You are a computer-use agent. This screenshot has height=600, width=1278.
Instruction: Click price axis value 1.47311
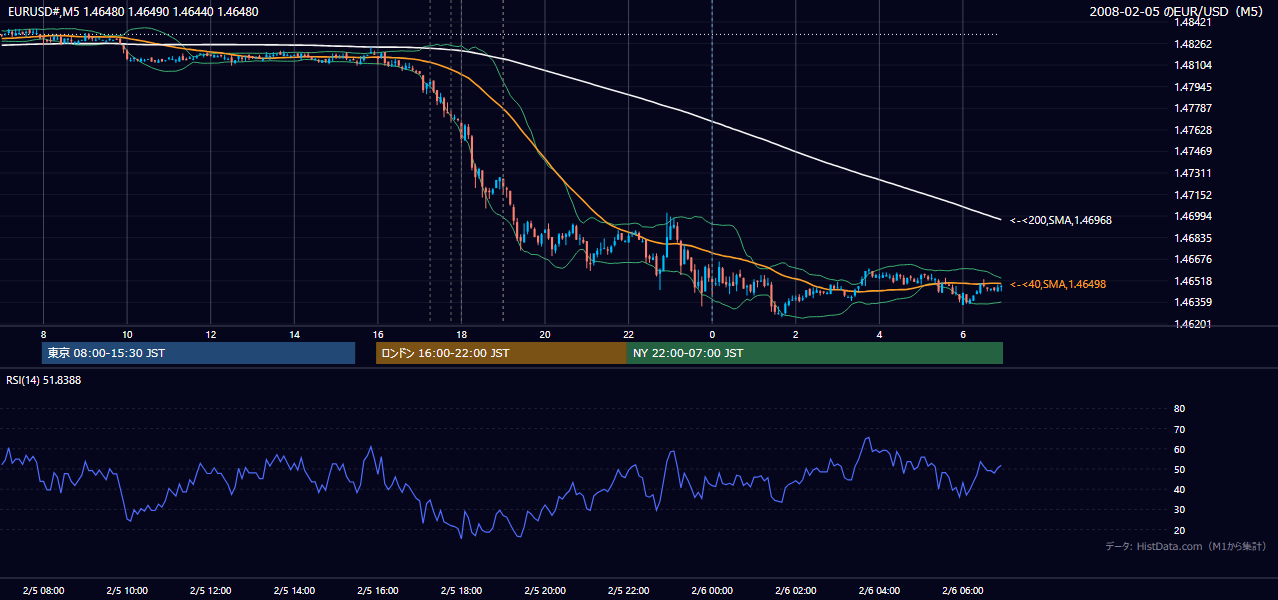tap(1193, 173)
